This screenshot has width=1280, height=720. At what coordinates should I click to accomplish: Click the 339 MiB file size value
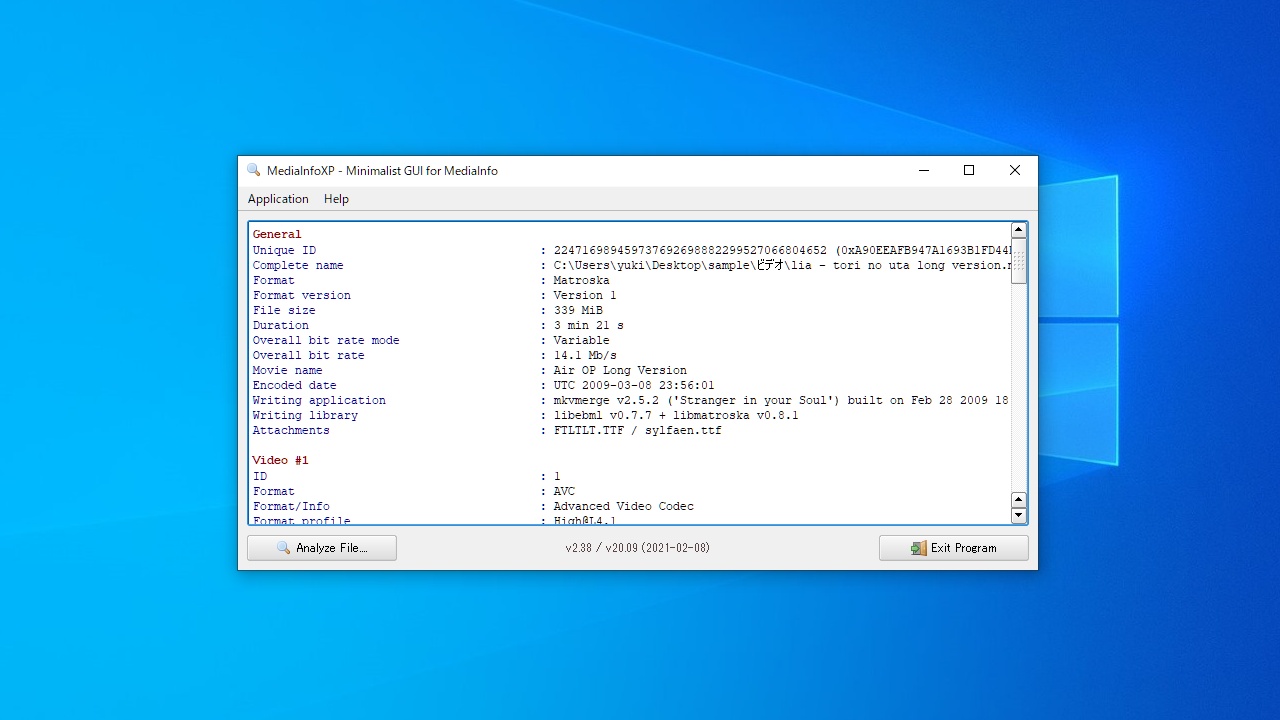click(578, 310)
